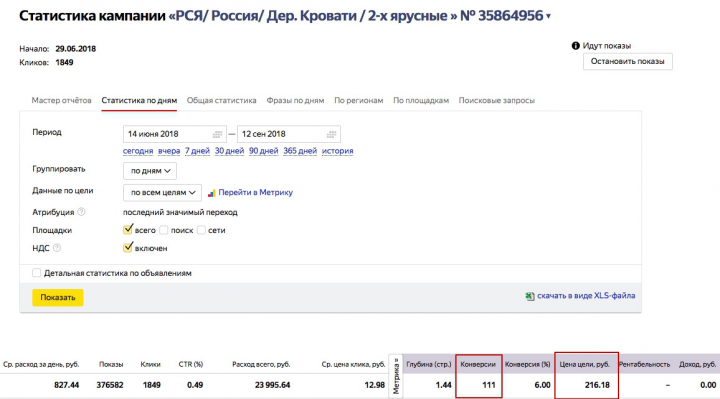Image resolution: width=720 pixels, height=399 pixels.
Task: Choose the 7 дней period link
Action: (x=197, y=151)
